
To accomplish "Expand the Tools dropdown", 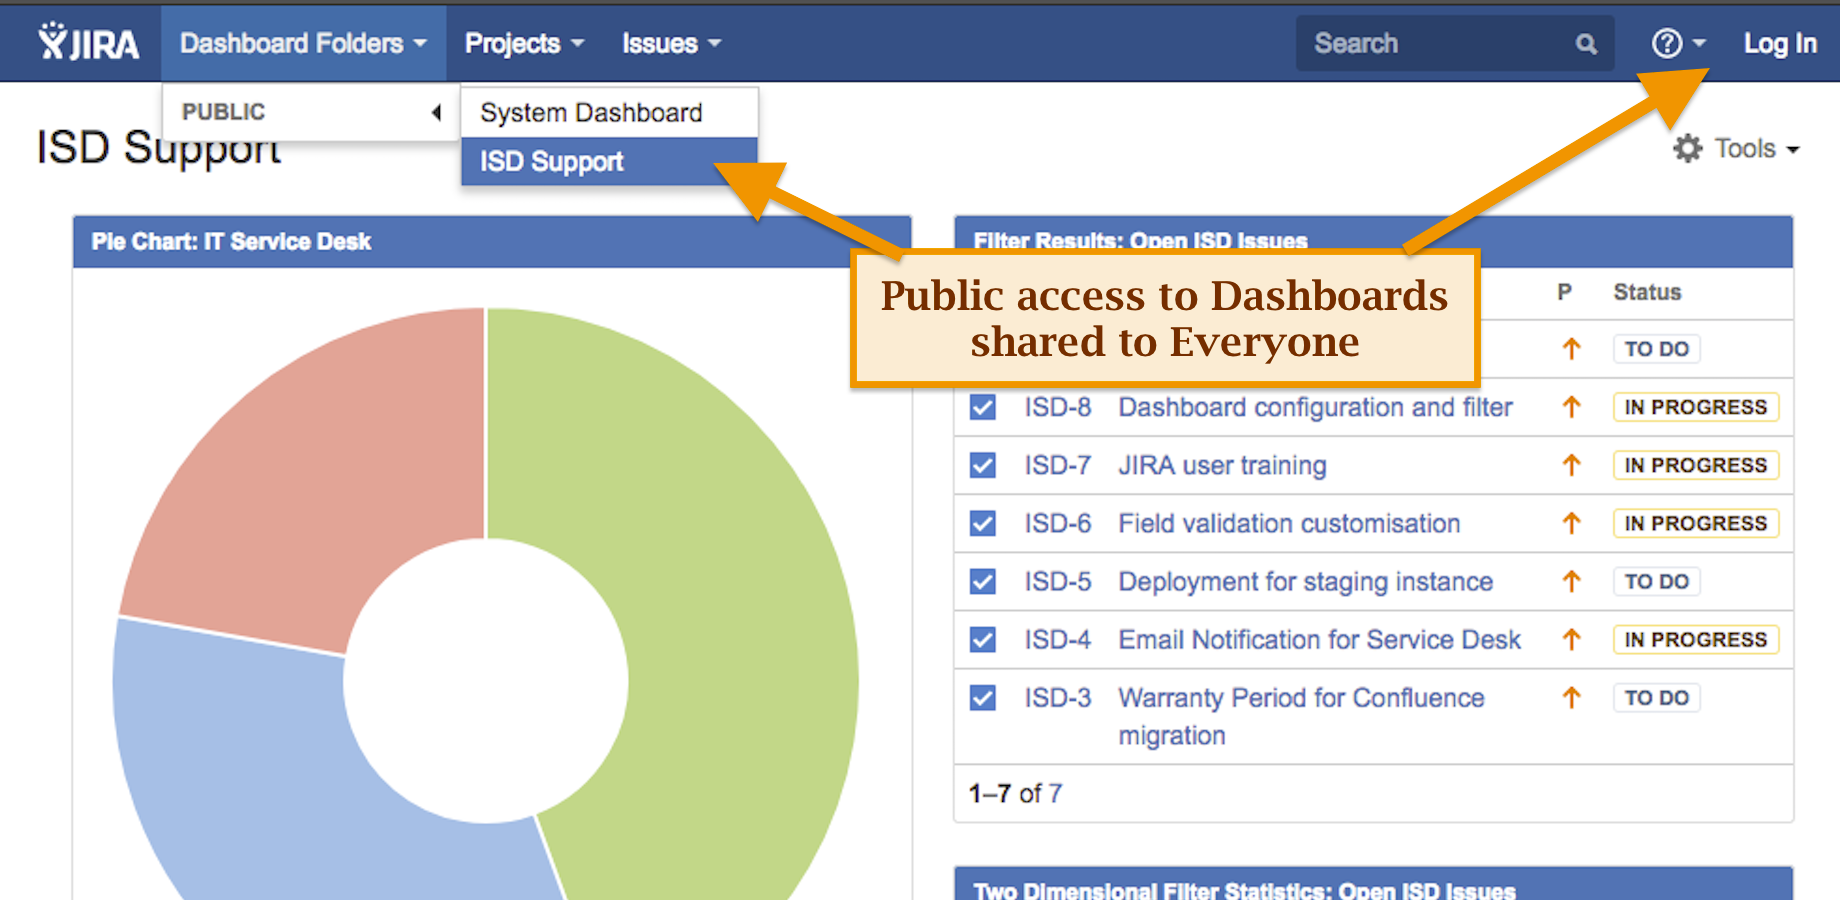I will point(1757,148).
